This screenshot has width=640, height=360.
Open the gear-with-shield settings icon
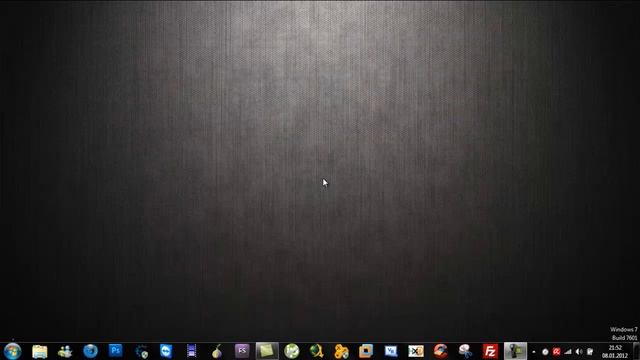pos(141,351)
